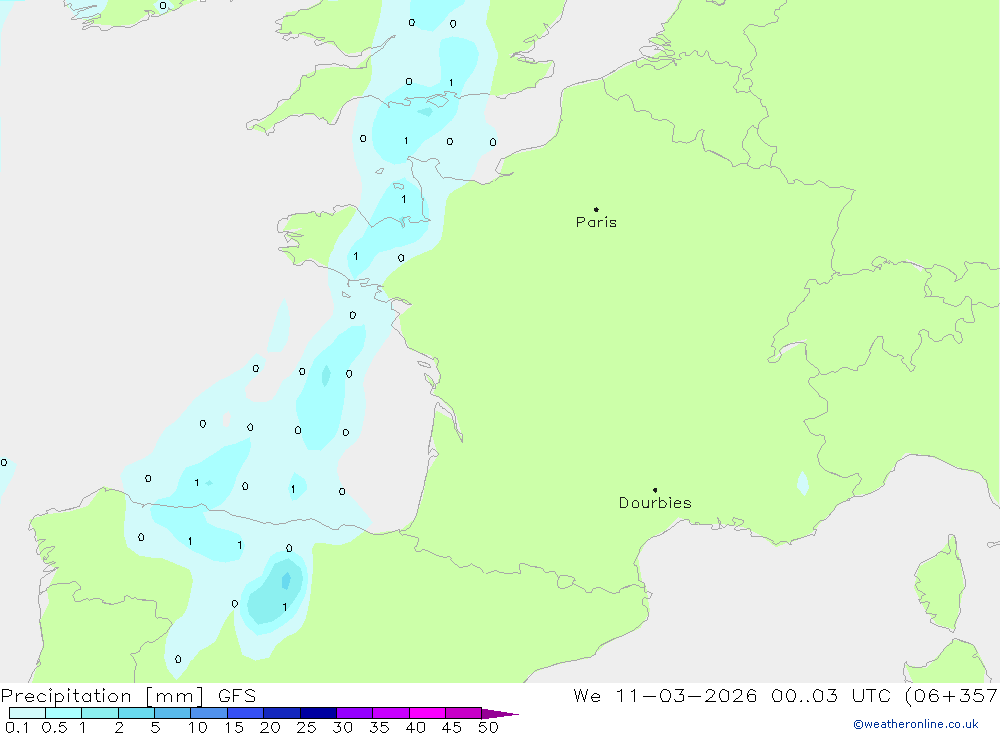1000x733 pixels.
Task: Pick the 2–5 mm legend color swatch
Action: pos(136,713)
